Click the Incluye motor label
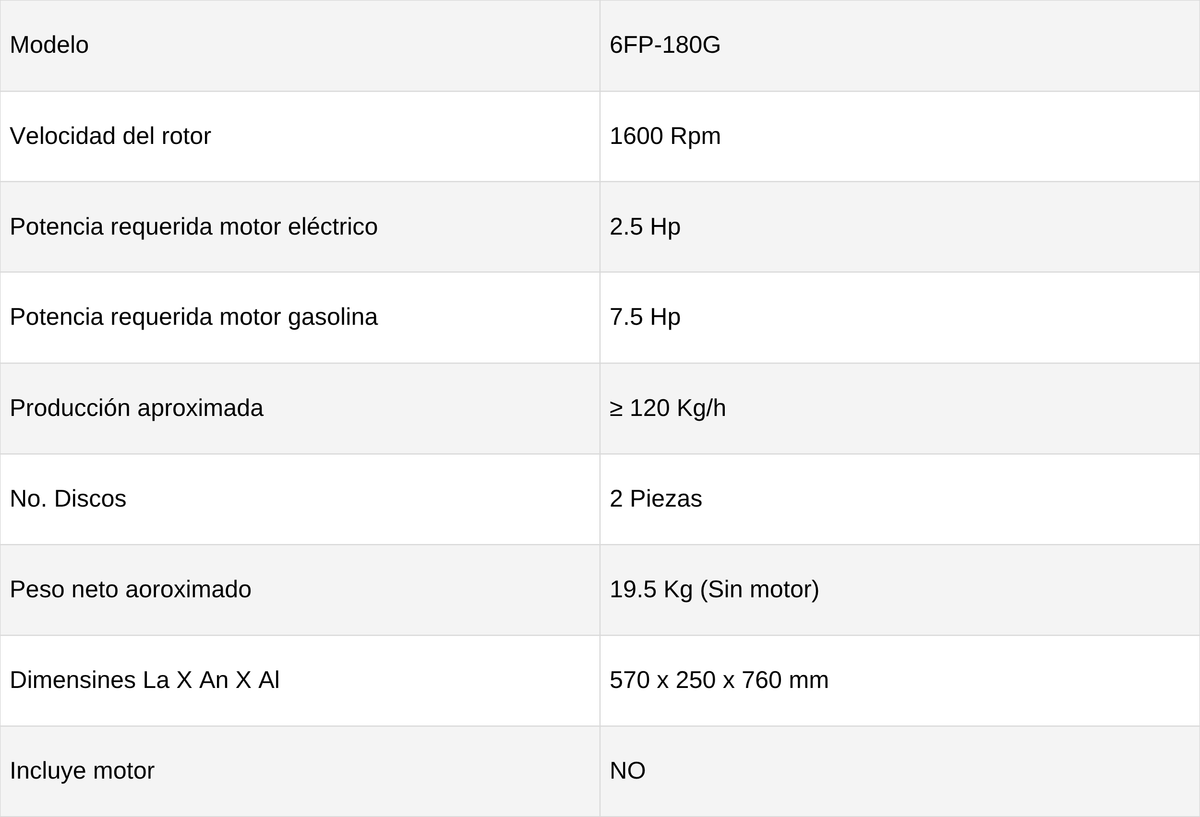Screen dimensions: 1200x817 point(82,772)
